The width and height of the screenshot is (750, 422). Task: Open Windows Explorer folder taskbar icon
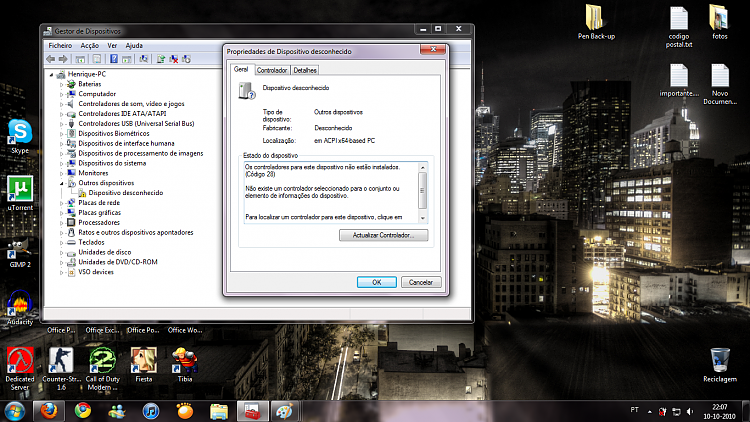point(219,411)
